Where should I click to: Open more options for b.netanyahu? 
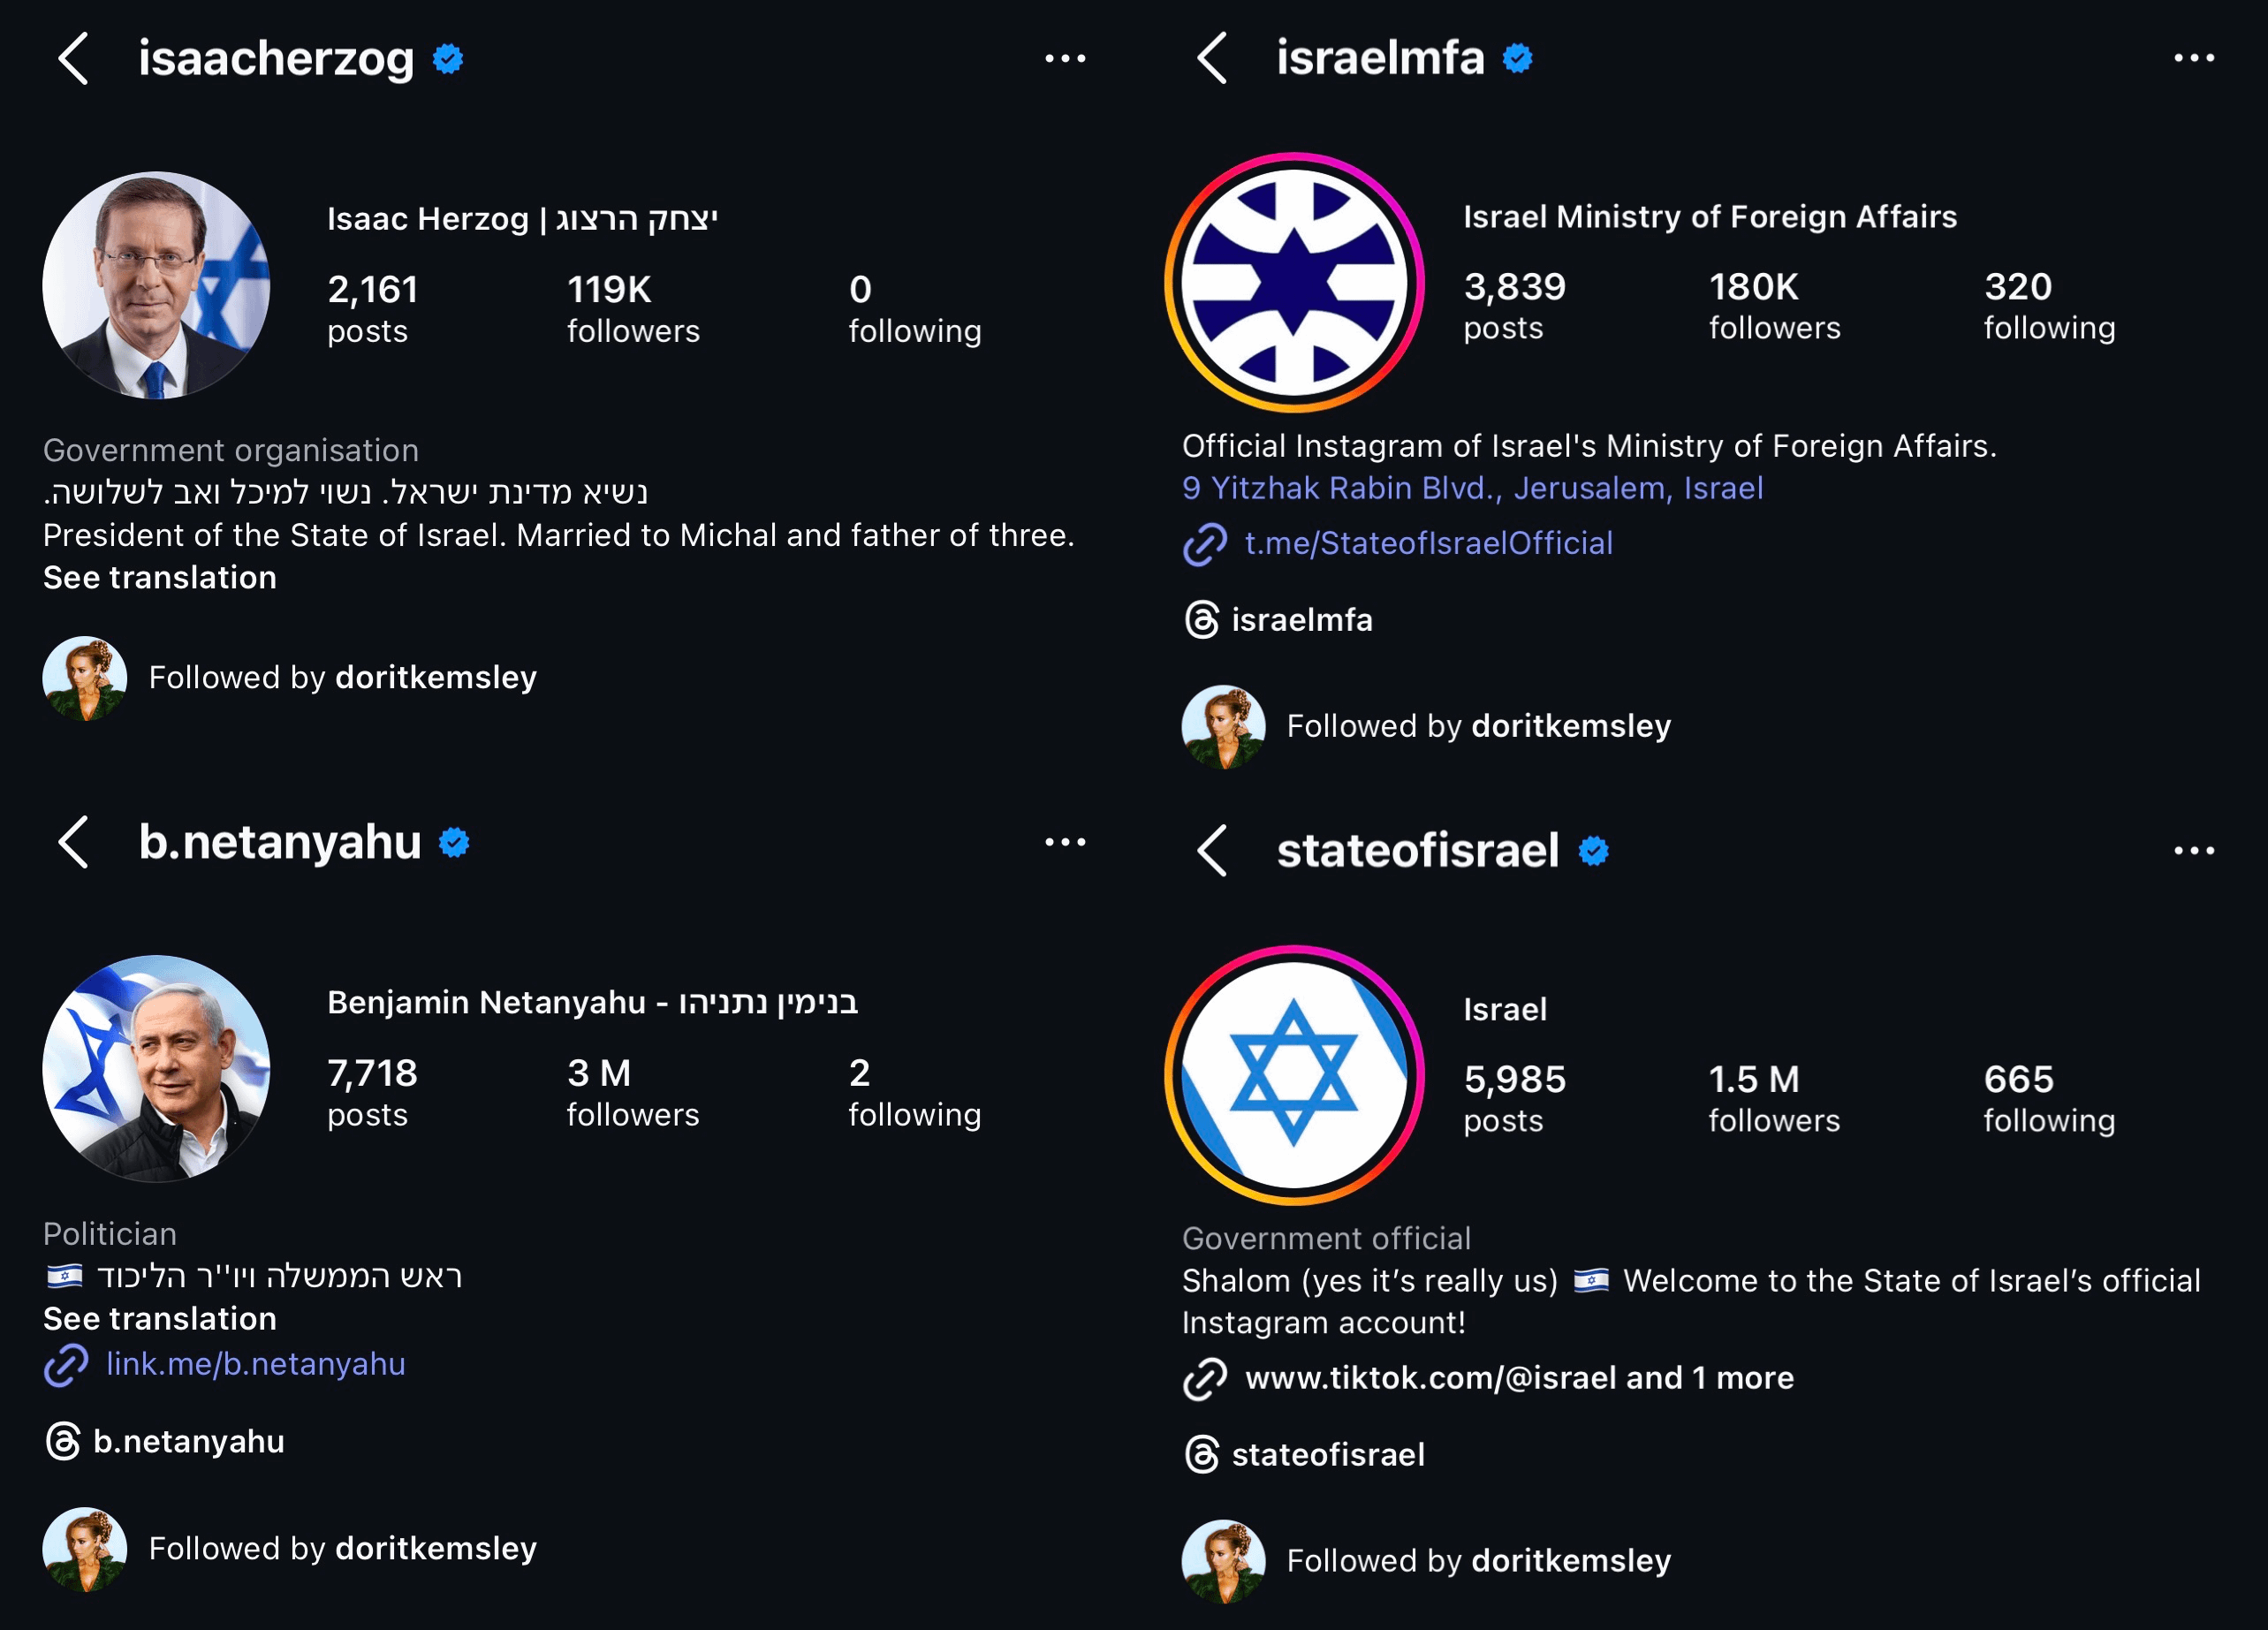coord(1065,842)
